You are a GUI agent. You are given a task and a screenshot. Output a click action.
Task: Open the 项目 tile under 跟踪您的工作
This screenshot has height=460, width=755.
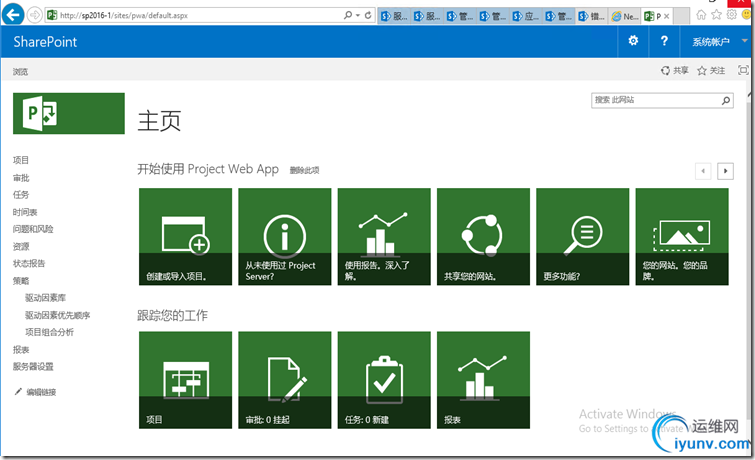pyautogui.click(x=185, y=380)
